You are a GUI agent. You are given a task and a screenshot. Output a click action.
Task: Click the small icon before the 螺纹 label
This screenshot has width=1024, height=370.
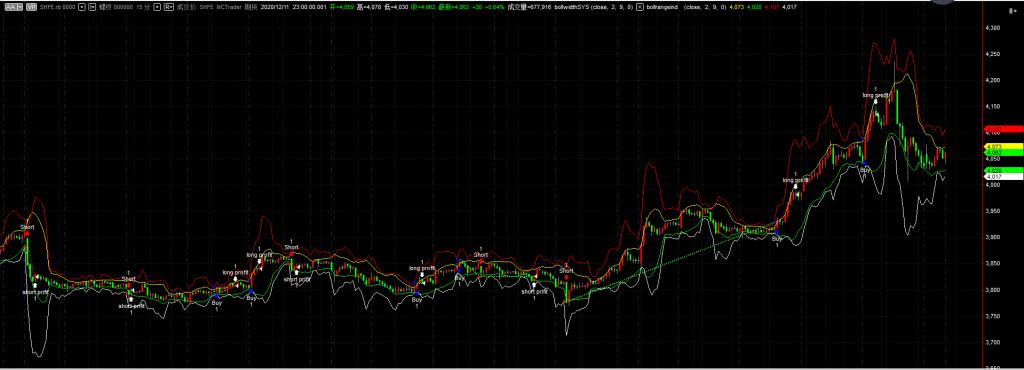[x=92, y=7]
